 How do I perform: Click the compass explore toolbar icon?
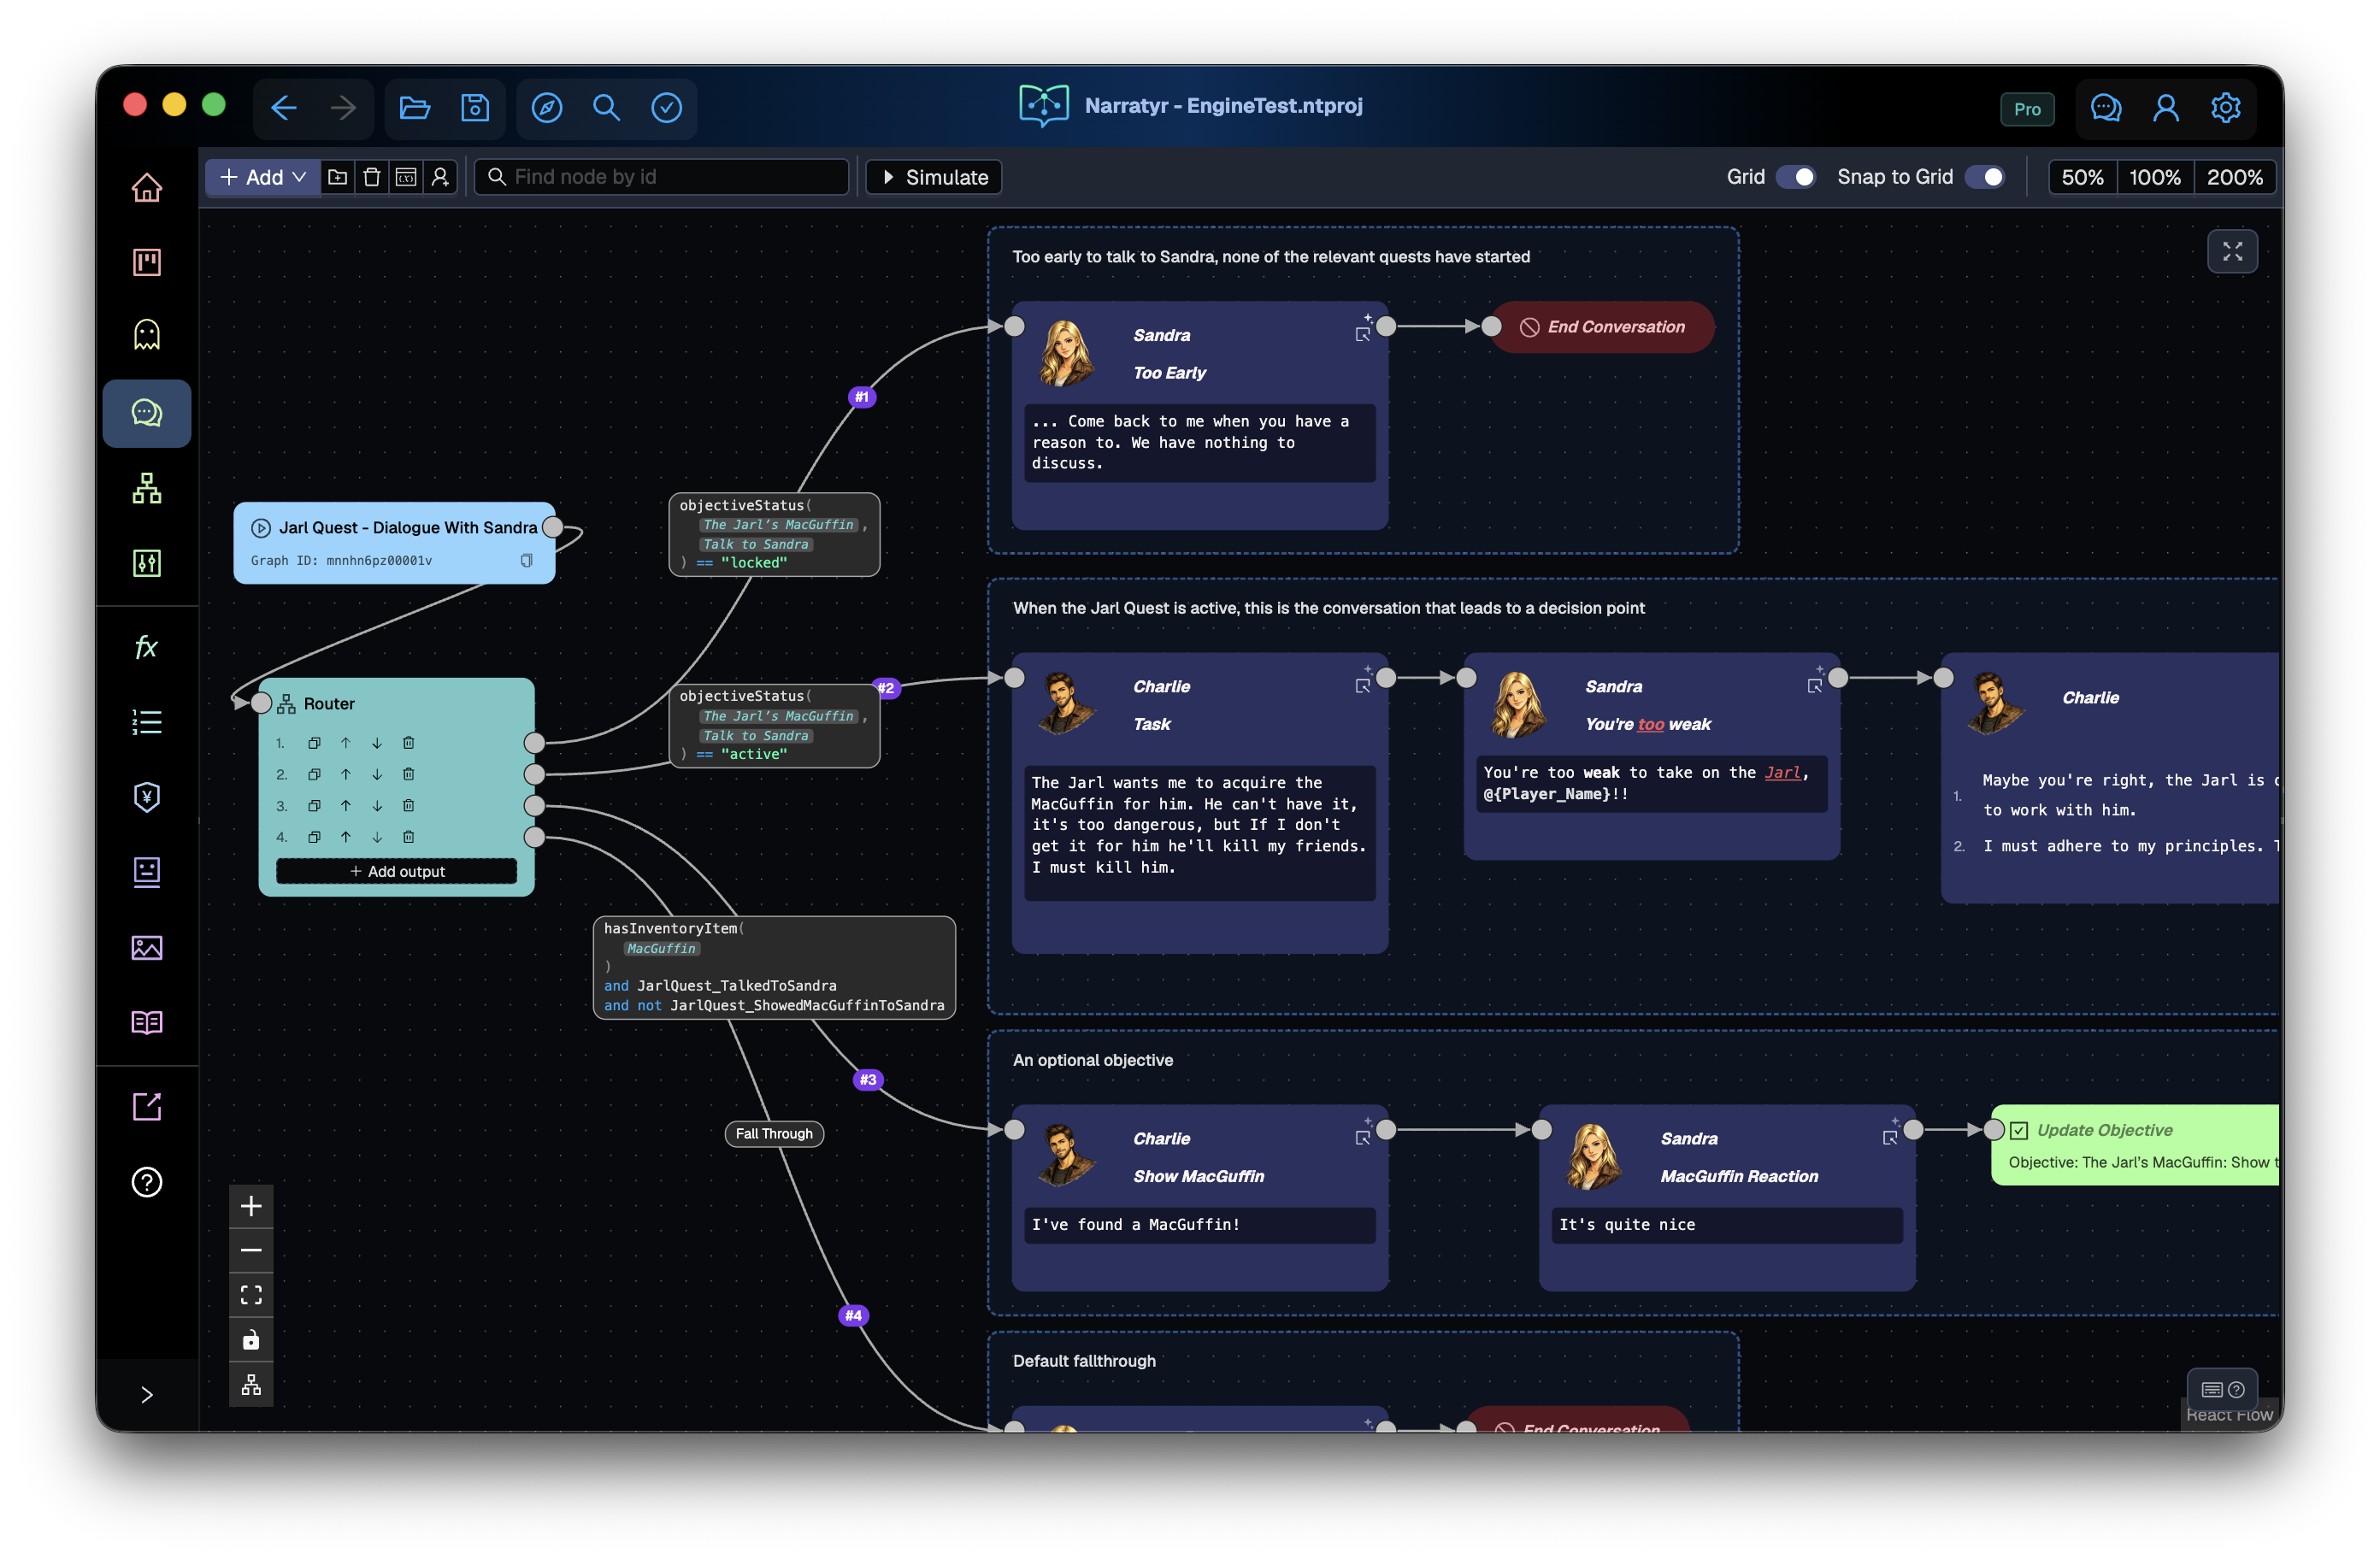coord(547,107)
